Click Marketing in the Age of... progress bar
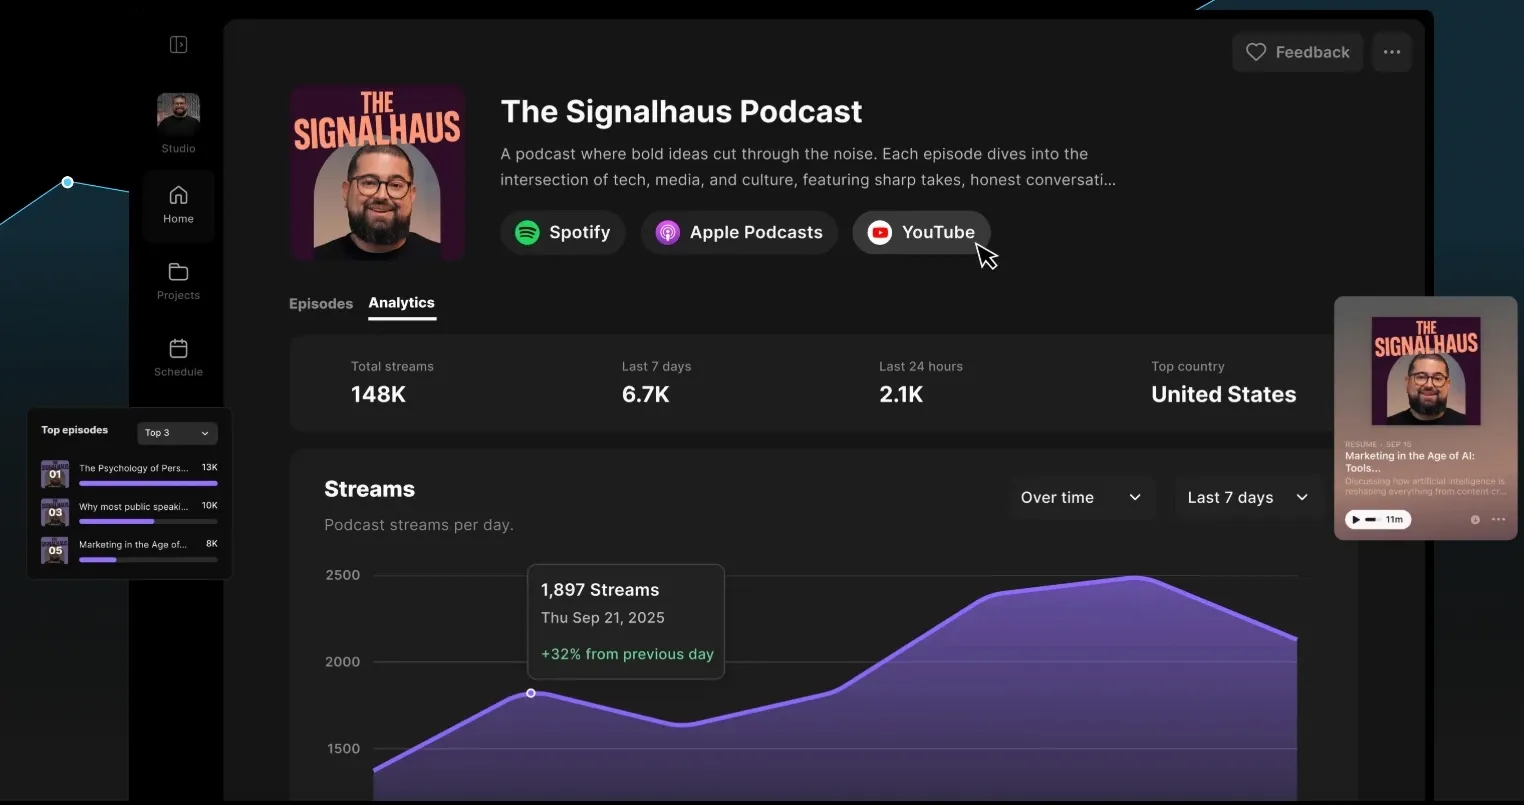1524x805 pixels. (x=148, y=560)
